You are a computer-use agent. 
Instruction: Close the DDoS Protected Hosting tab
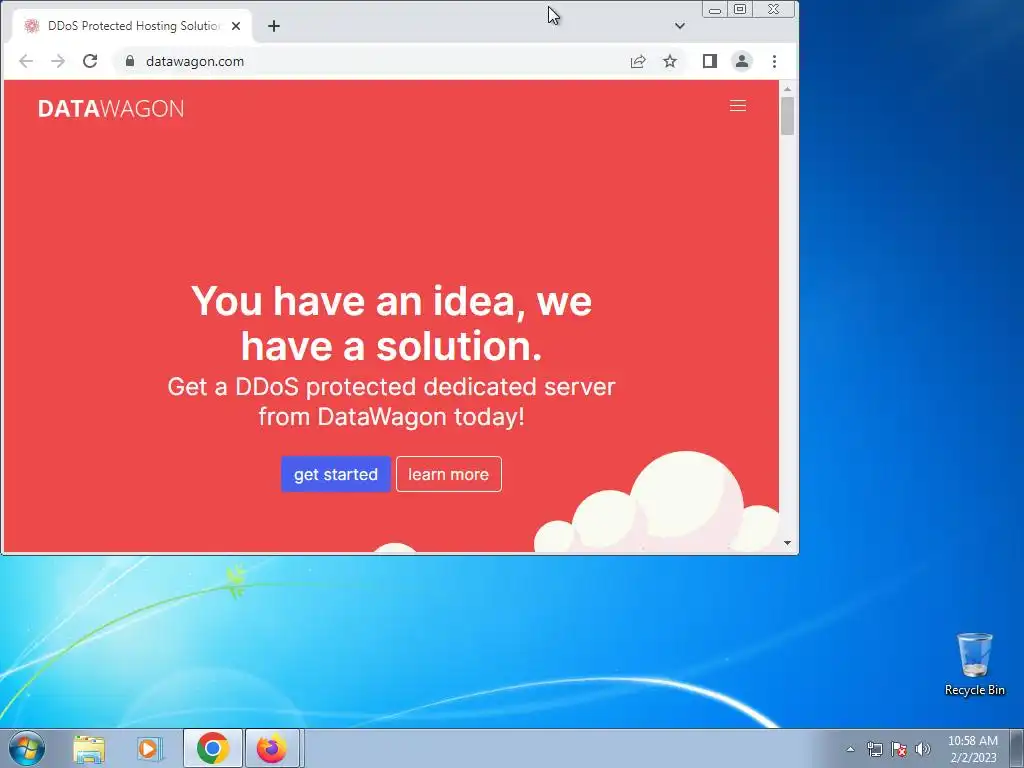[236, 26]
